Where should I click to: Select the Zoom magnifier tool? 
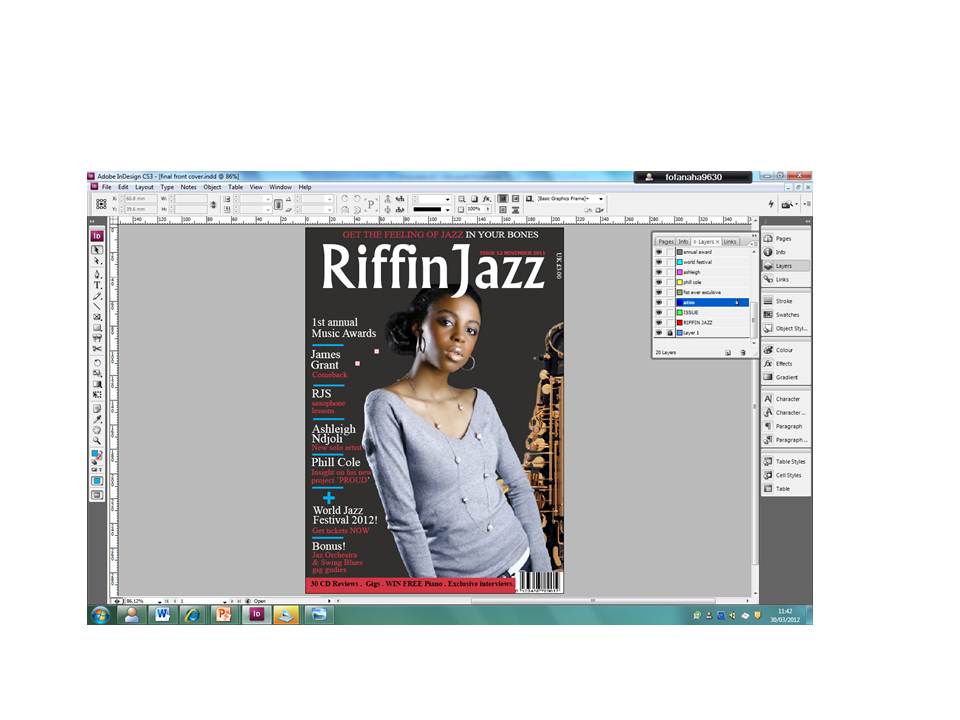tap(97, 440)
